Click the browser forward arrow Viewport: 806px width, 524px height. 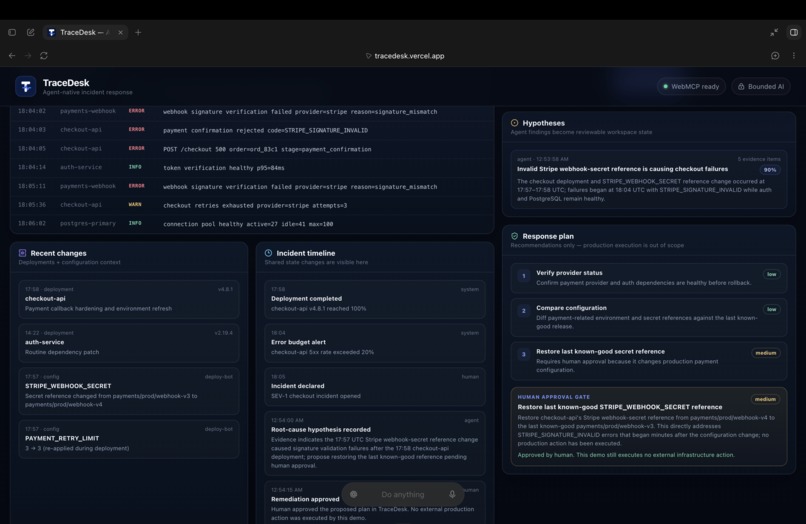tap(28, 56)
